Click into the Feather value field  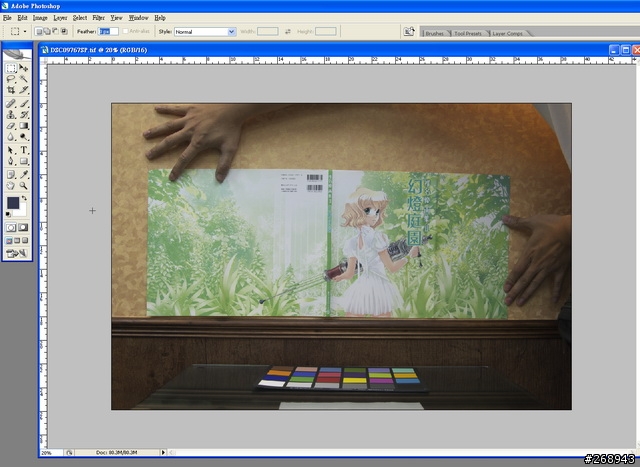point(108,31)
